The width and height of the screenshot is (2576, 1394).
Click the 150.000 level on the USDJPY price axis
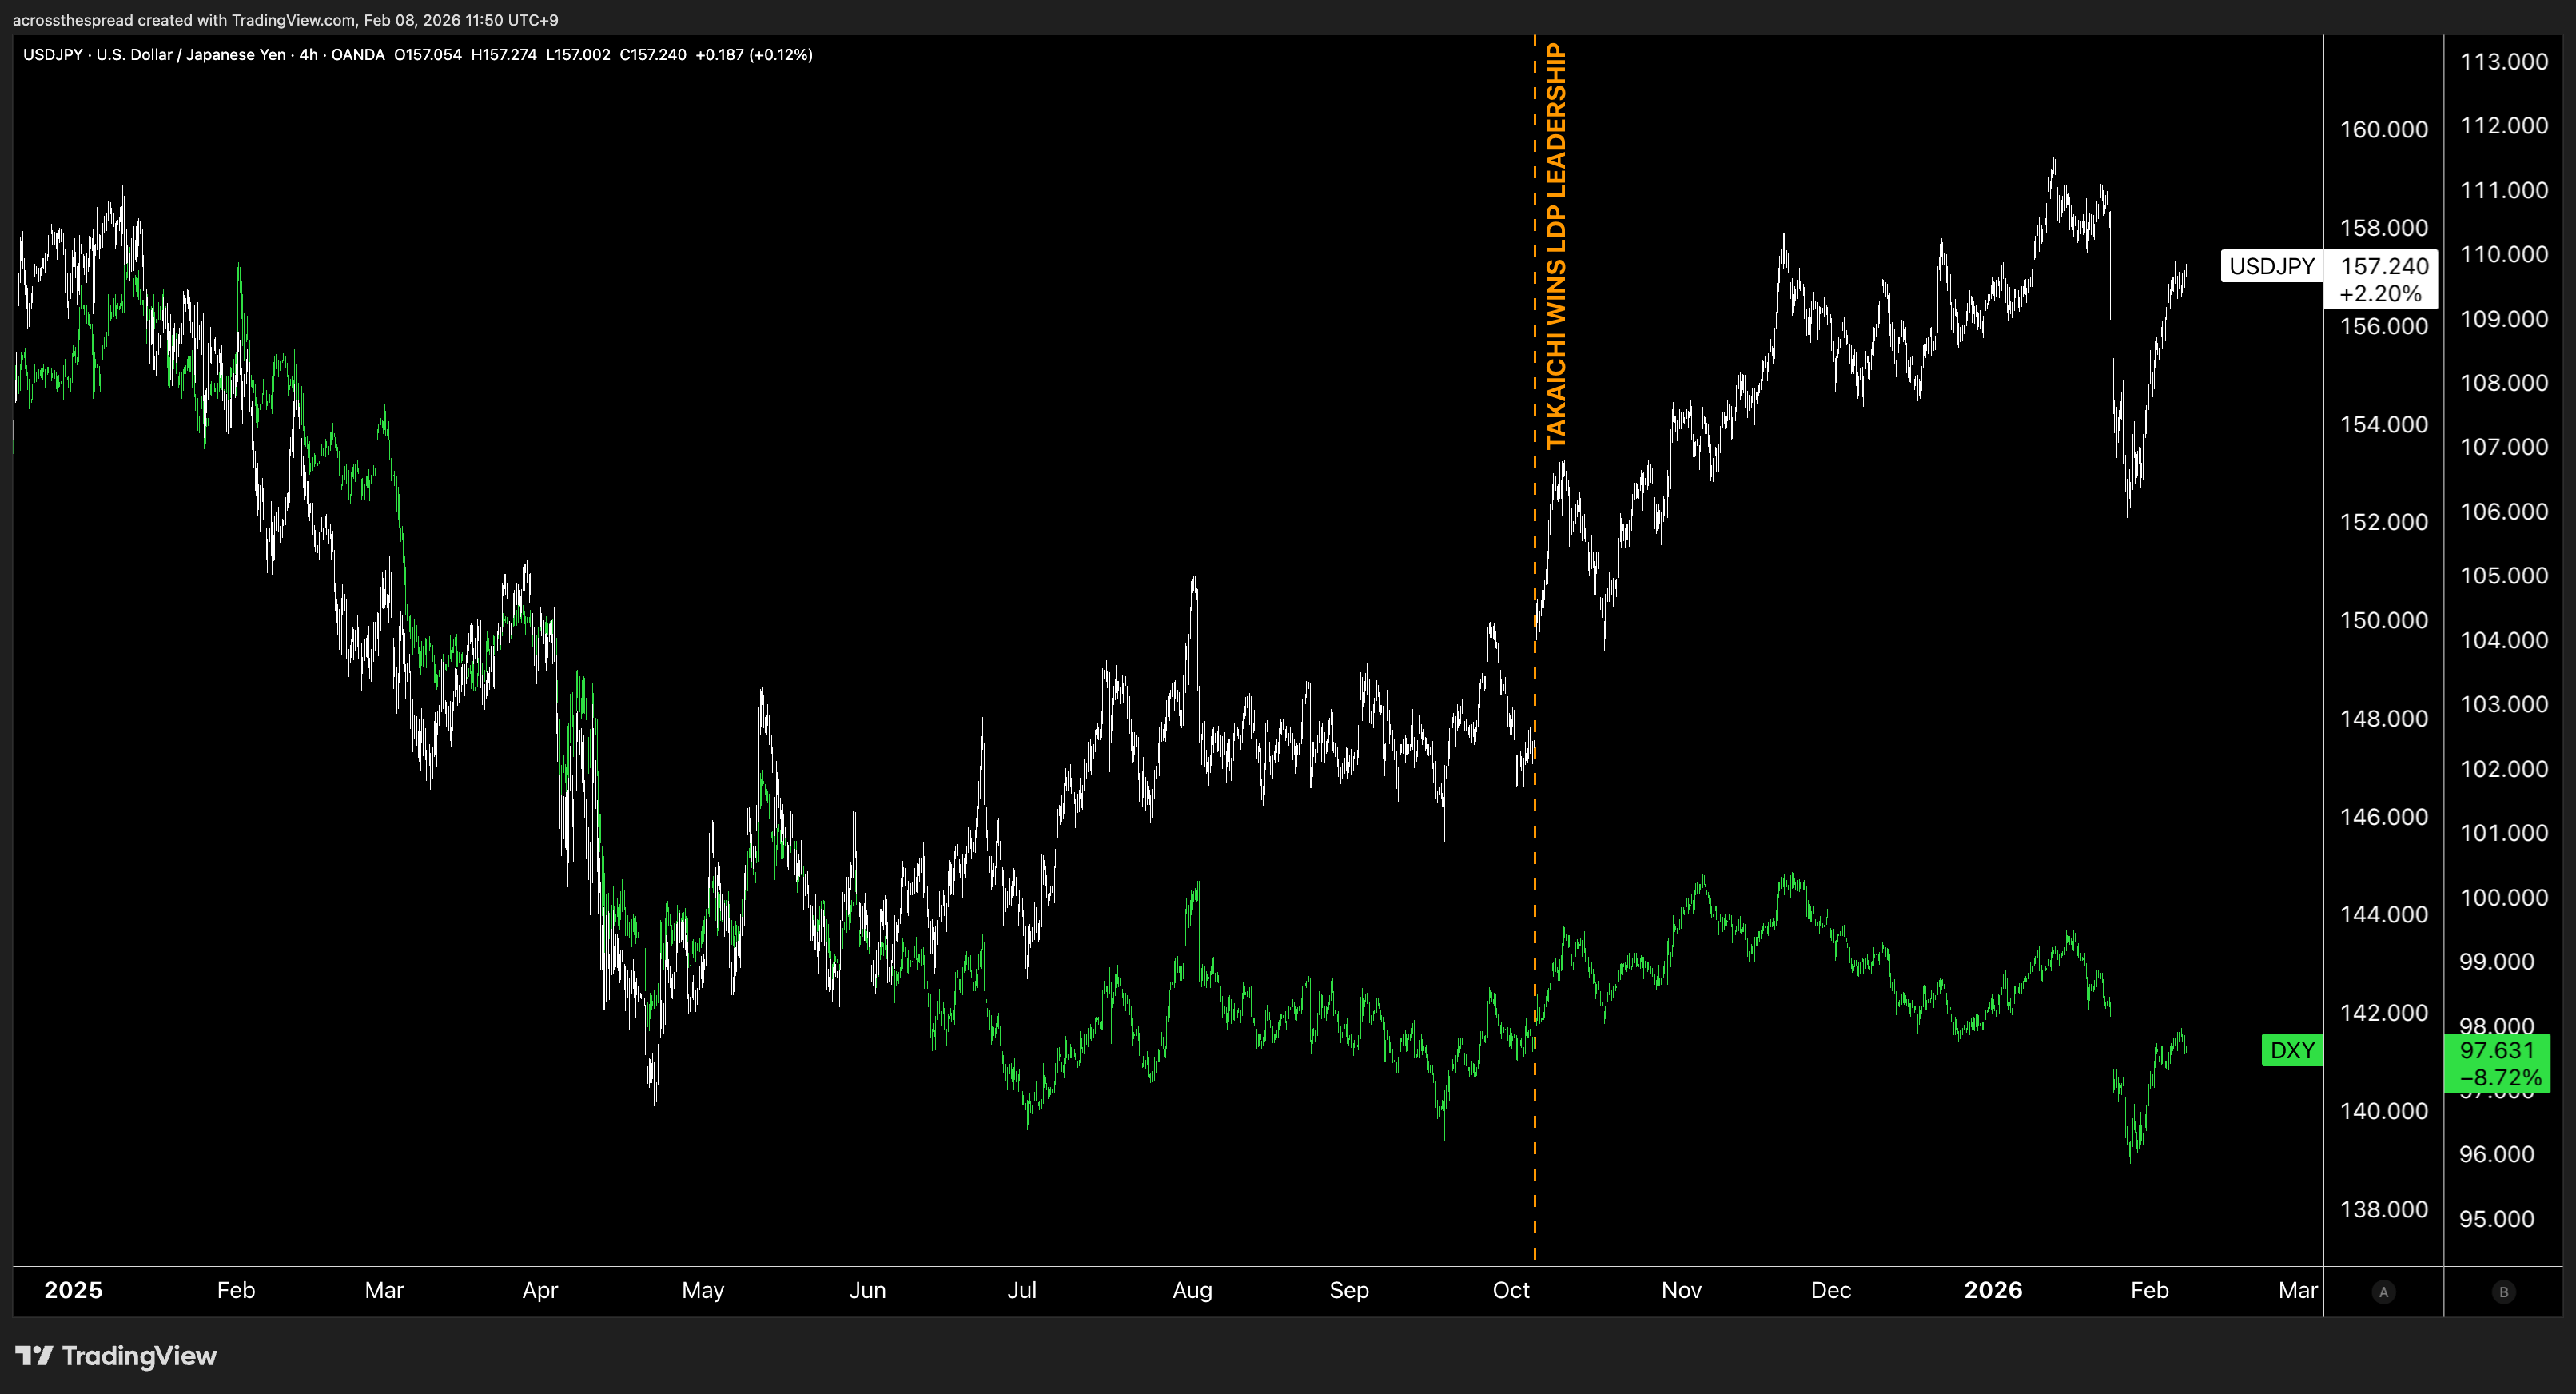tap(2384, 620)
